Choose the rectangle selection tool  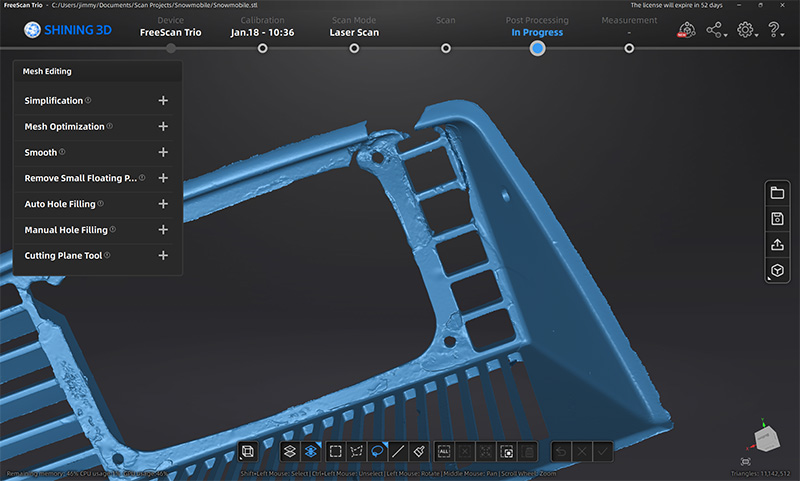coord(335,451)
